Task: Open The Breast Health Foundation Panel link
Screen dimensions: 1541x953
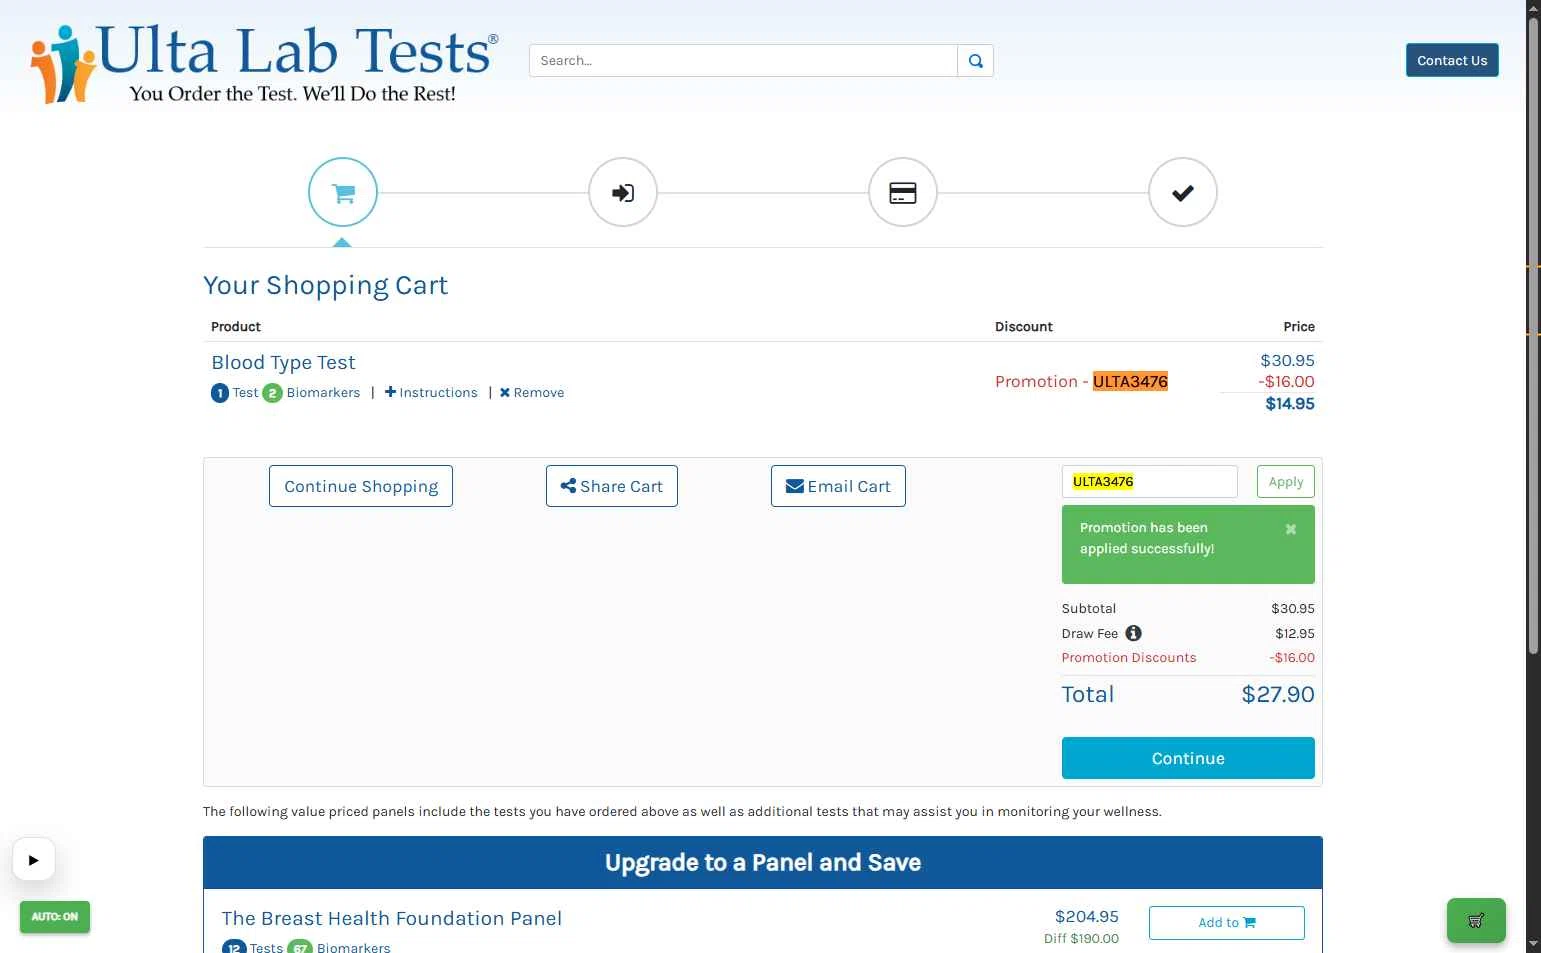Action: point(392,918)
